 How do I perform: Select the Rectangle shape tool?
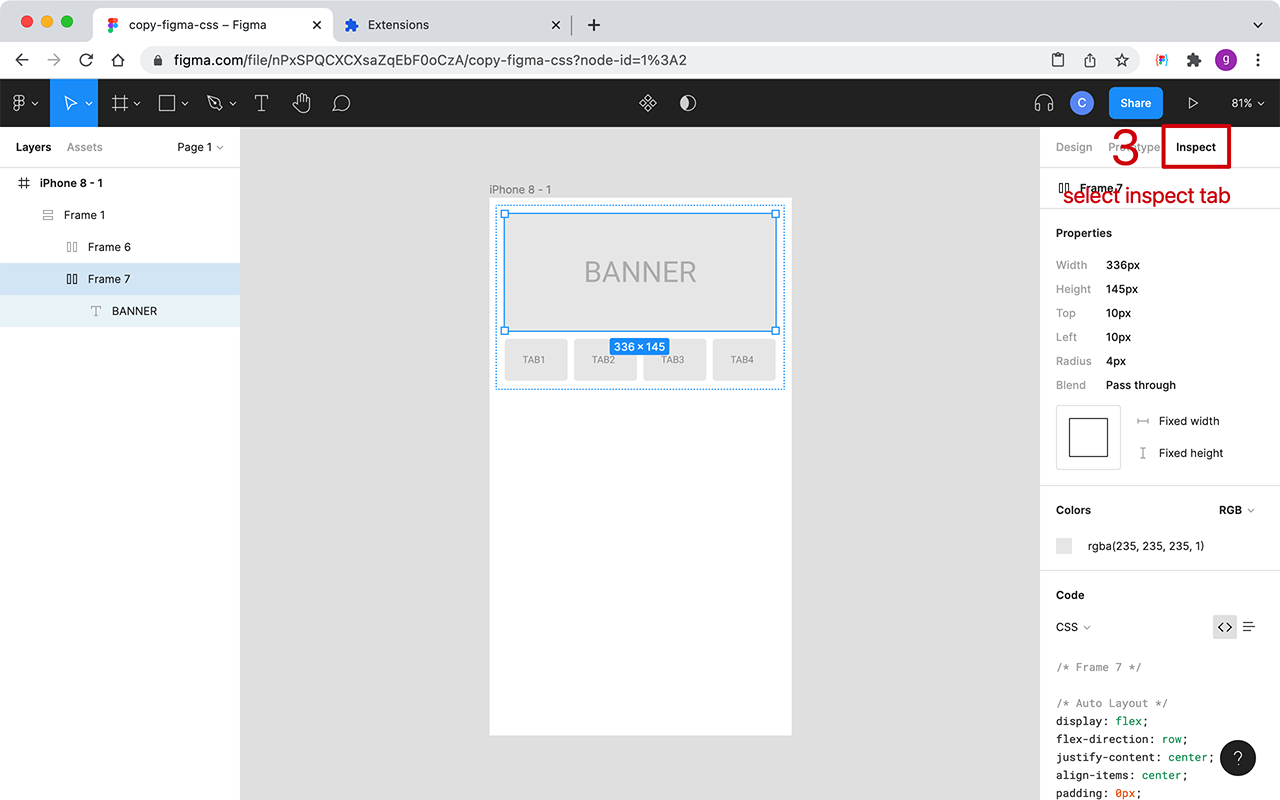click(165, 102)
